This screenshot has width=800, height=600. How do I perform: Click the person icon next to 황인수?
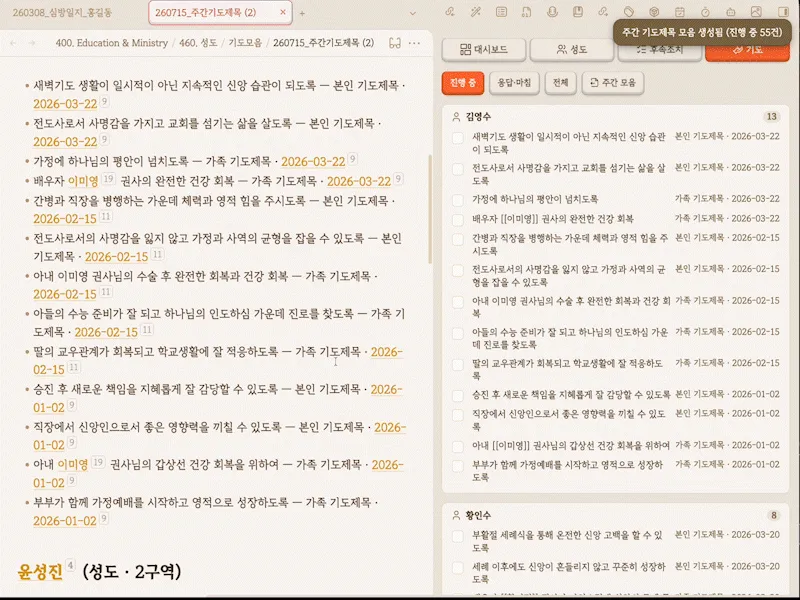tap(456, 515)
